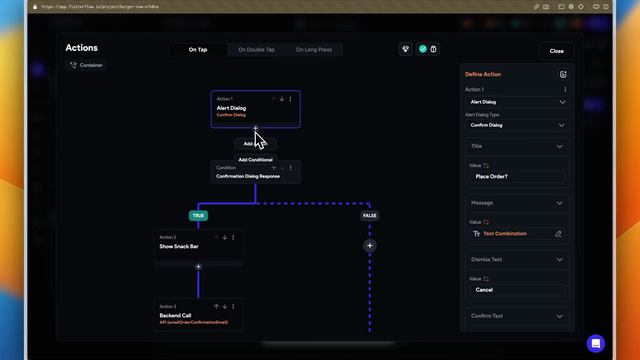Click the Cancel dismiss text field
The image size is (640, 360).
point(517,290)
